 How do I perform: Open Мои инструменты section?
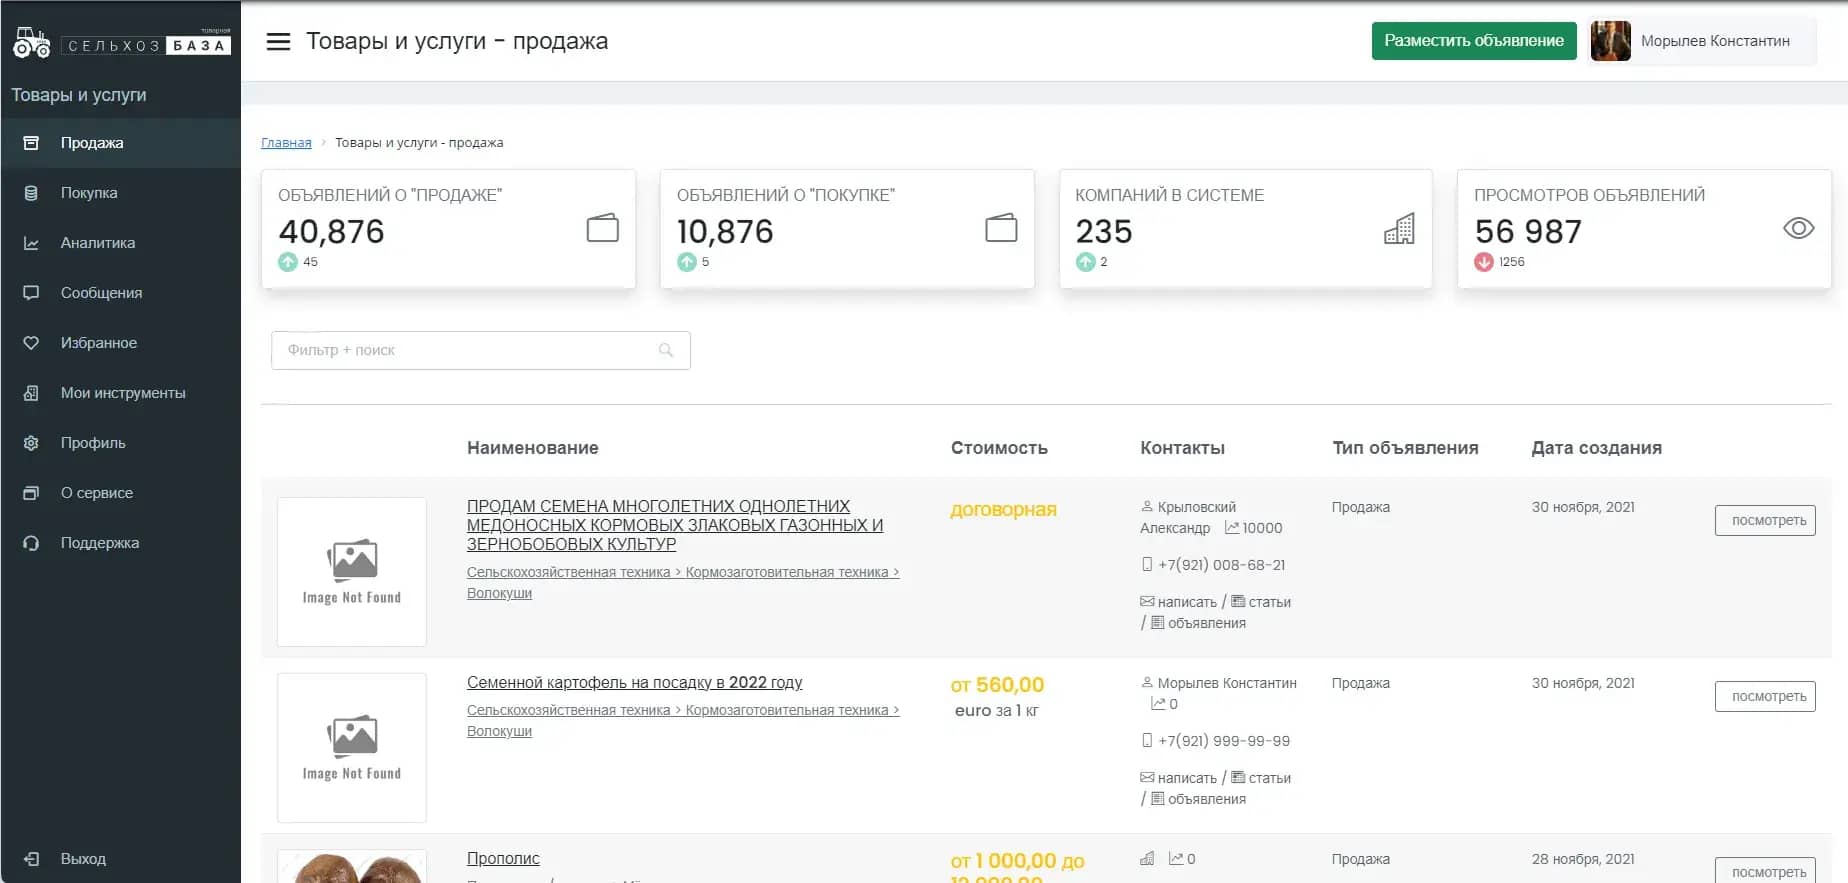pos(120,393)
